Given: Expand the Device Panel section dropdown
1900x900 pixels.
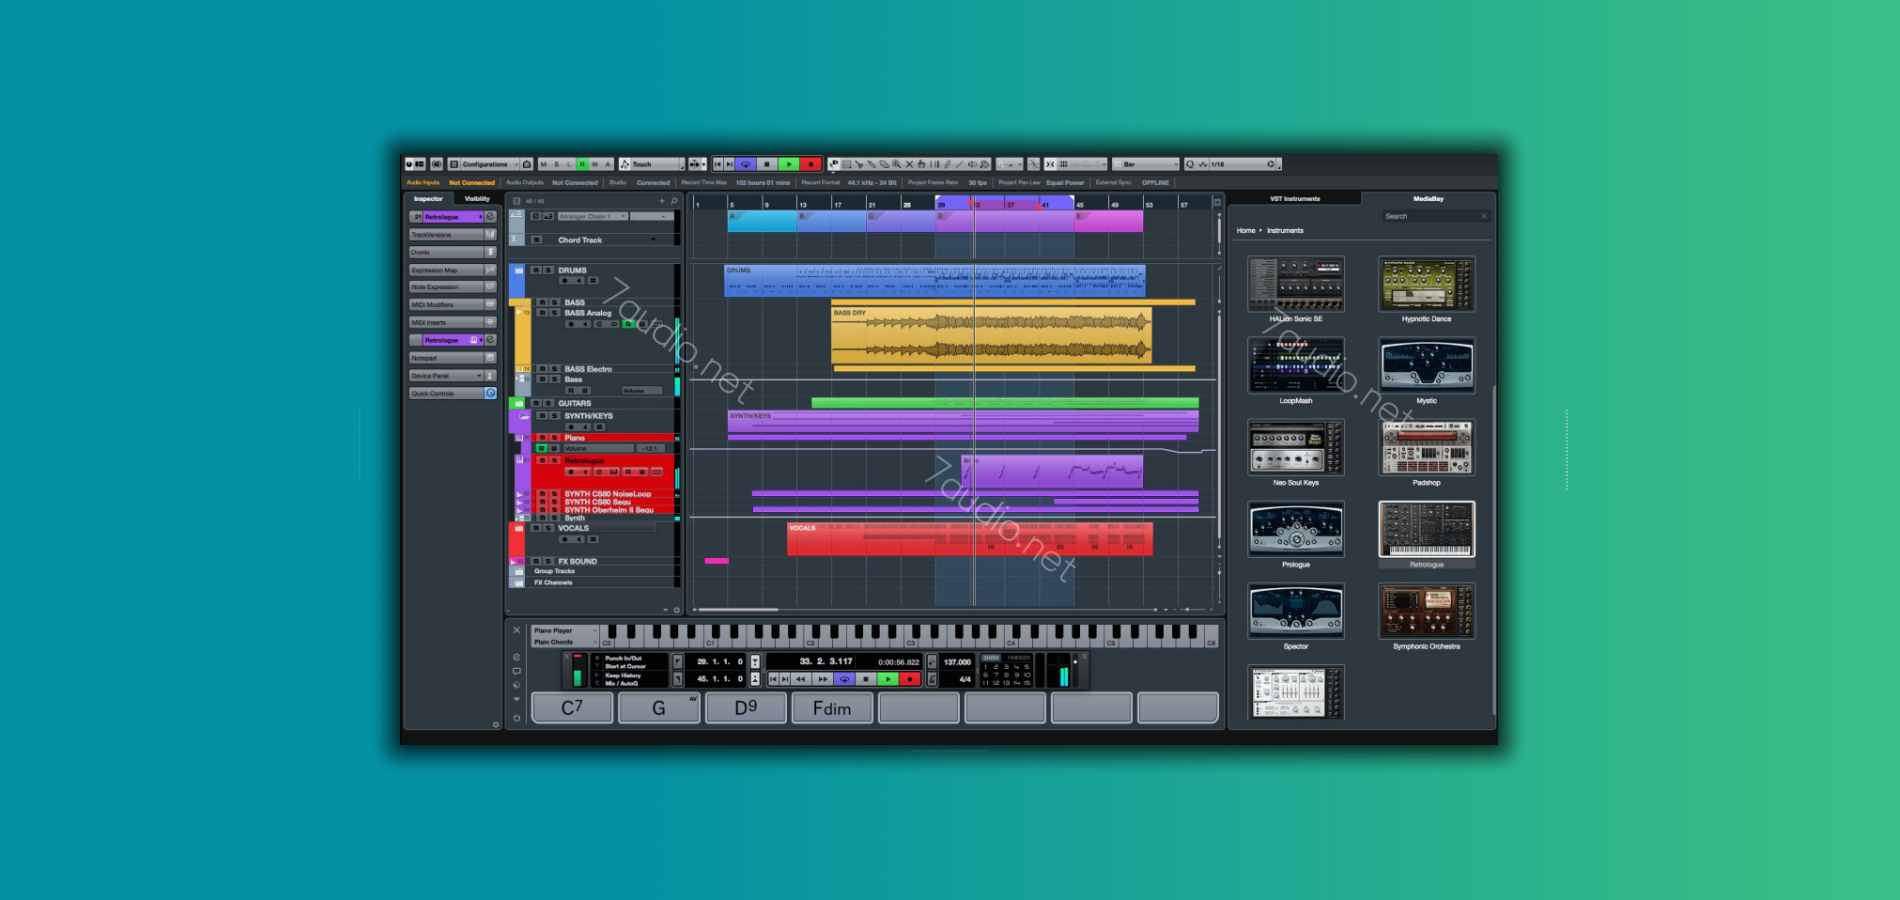Looking at the screenshot, I should pyautogui.click(x=479, y=375).
